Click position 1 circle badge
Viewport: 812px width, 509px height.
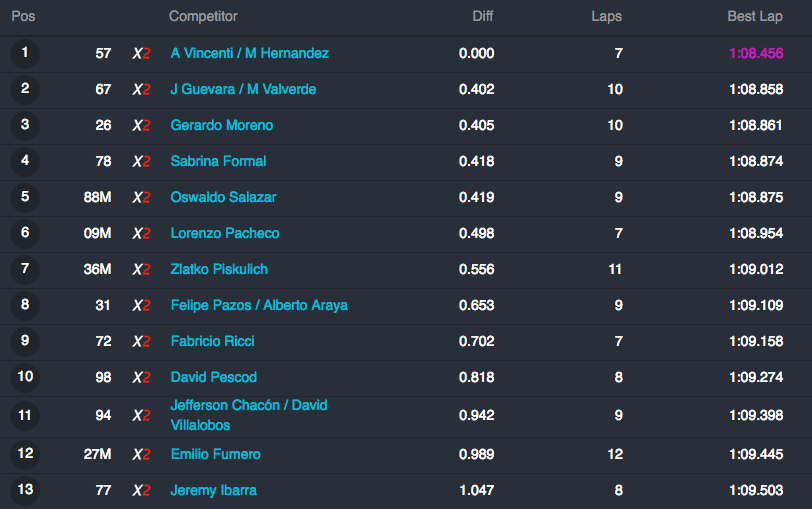pos(25,53)
